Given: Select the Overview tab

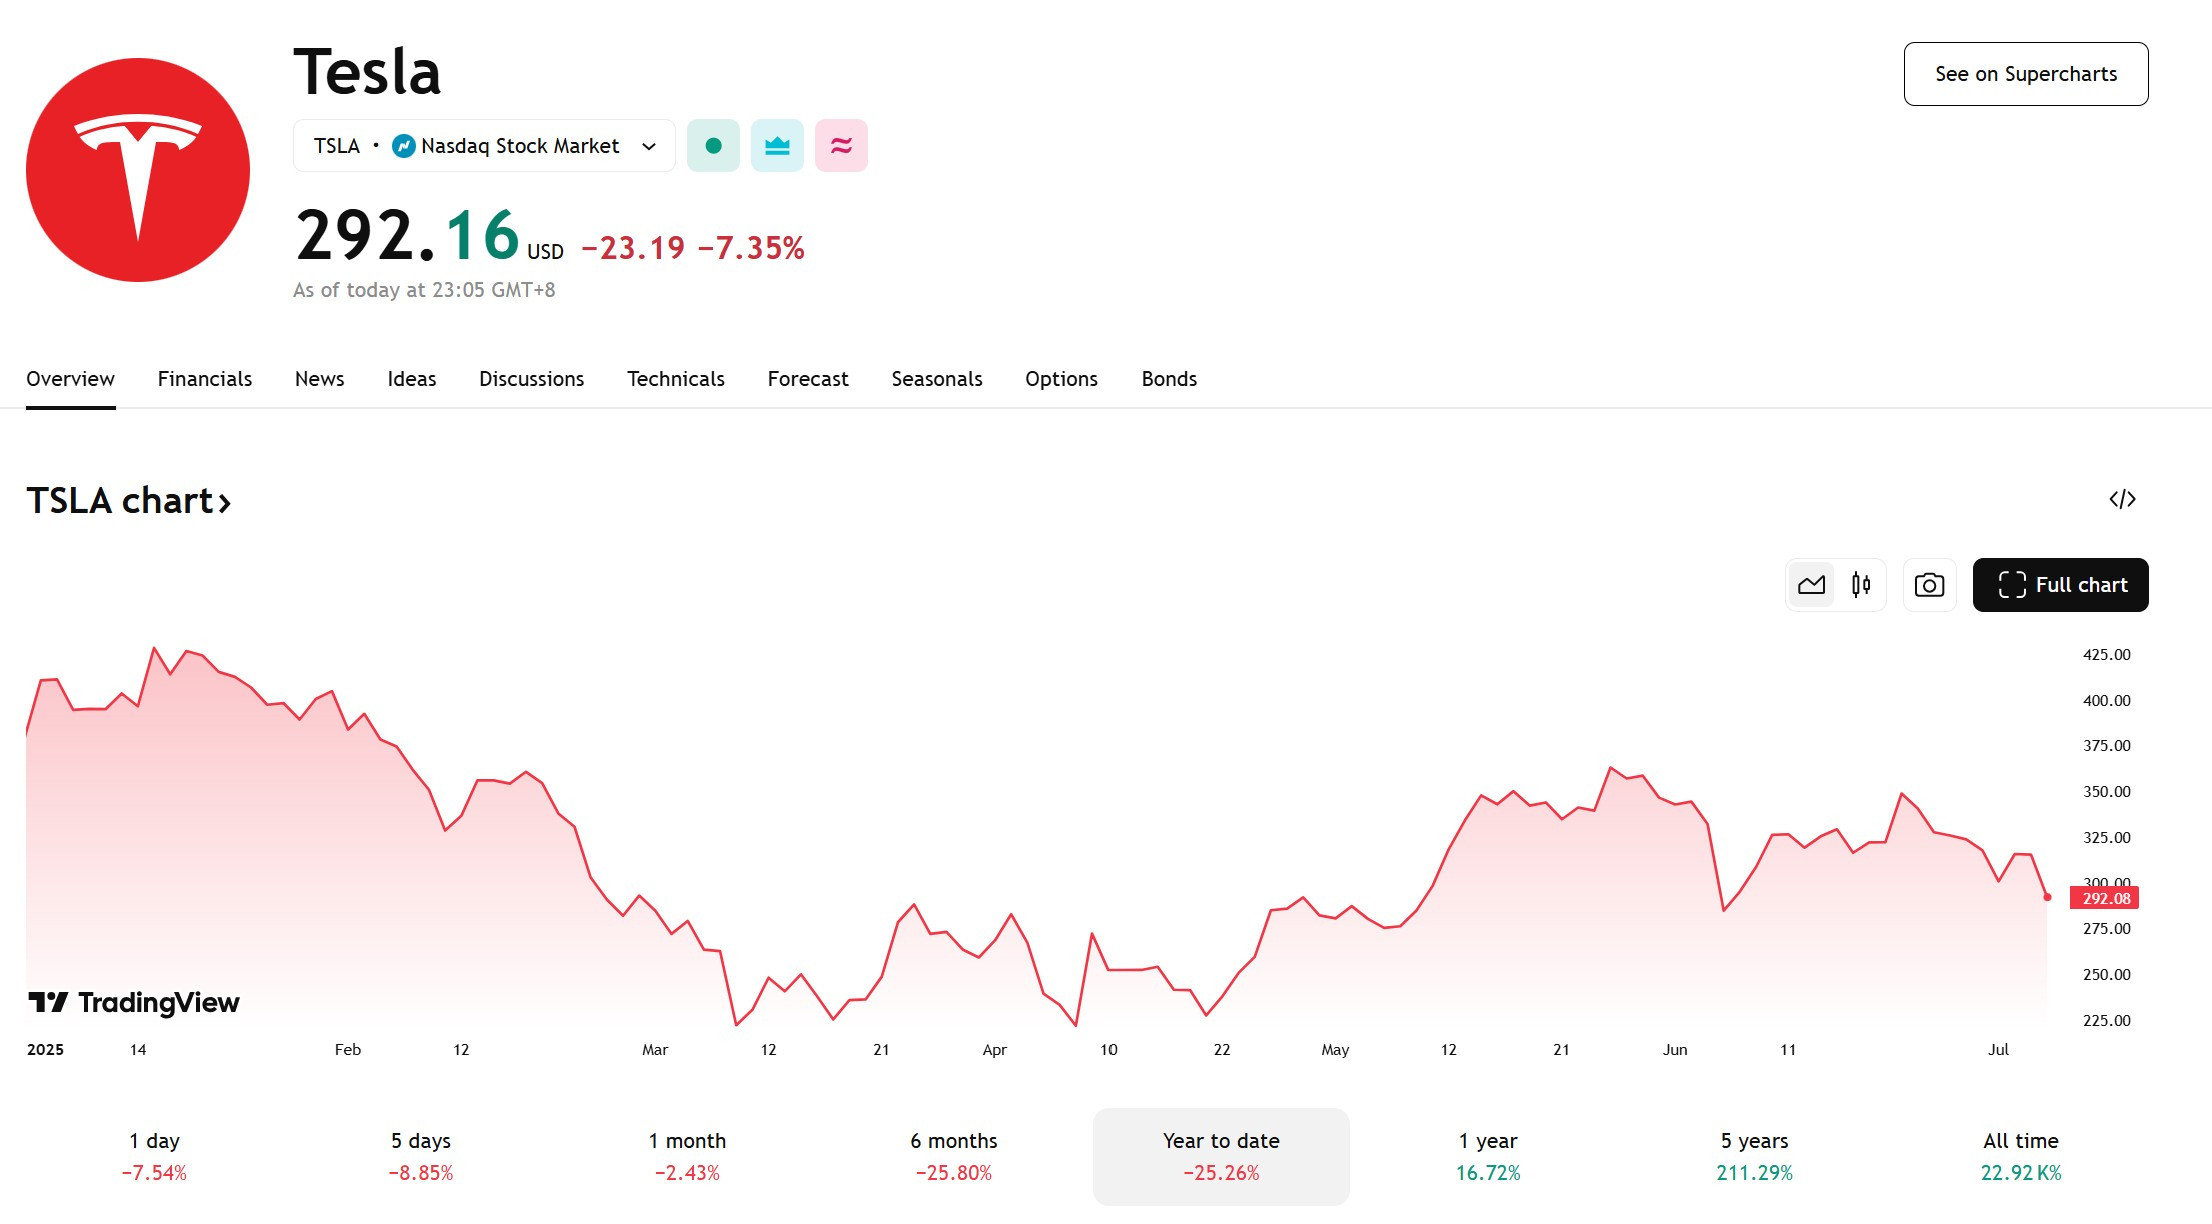Looking at the screenshot, I should [x=70, y=379].
